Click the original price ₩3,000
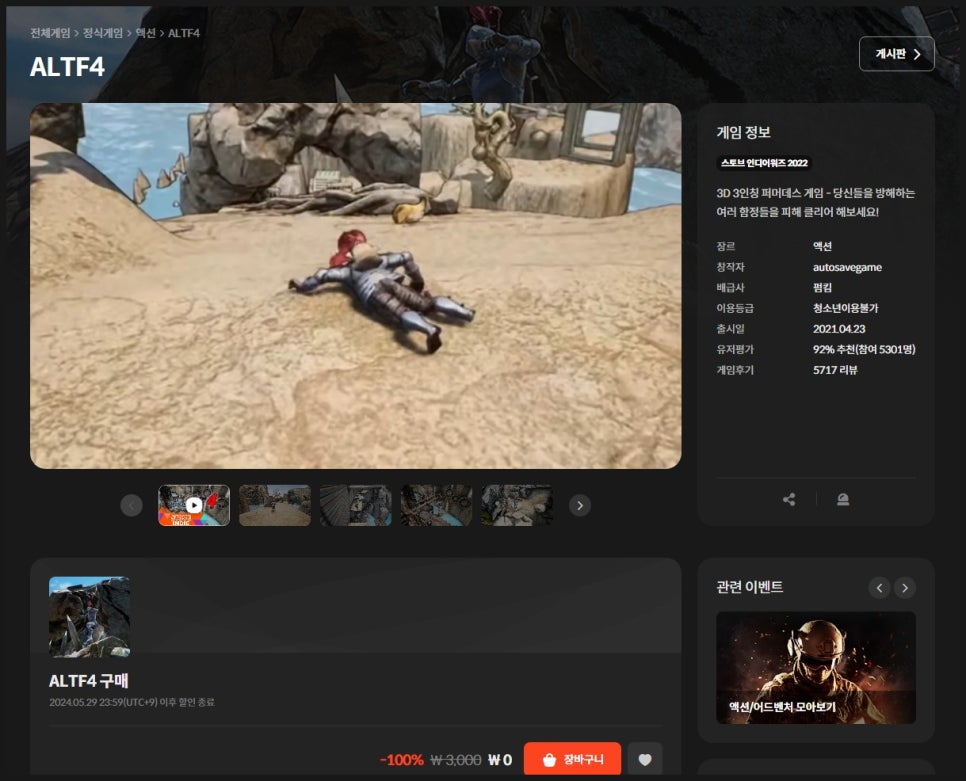The height and width of the screenshot is (781, 966). pos(456,760)
